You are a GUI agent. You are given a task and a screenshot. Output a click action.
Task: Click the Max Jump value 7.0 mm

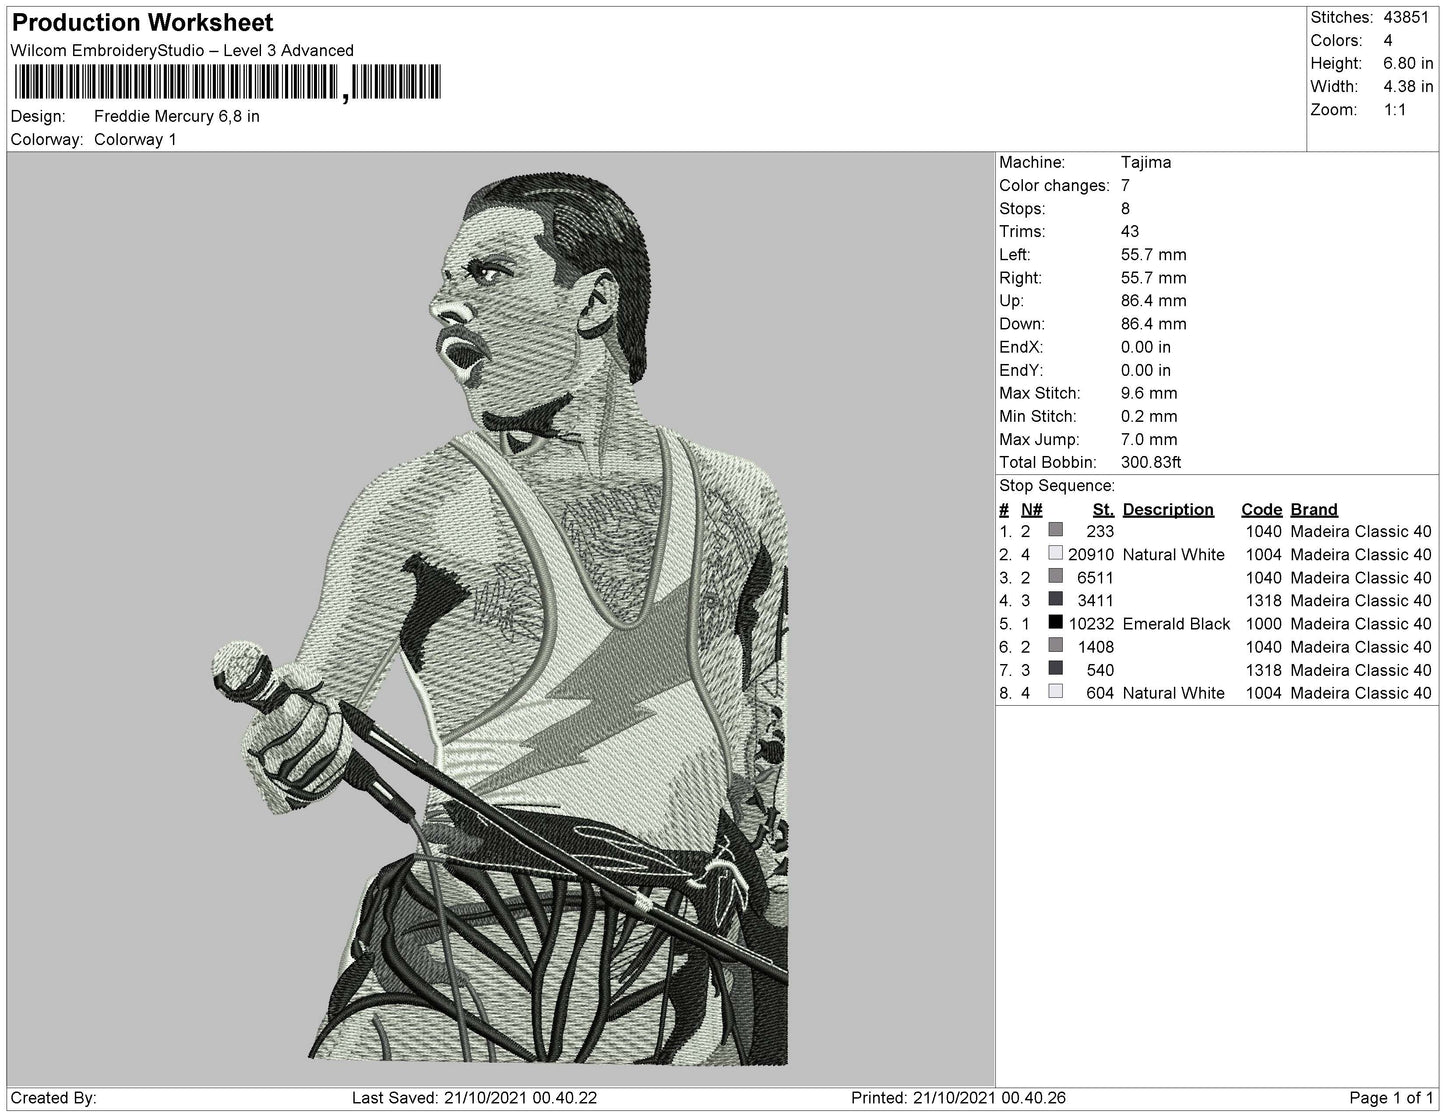(x=1149, y=439)
